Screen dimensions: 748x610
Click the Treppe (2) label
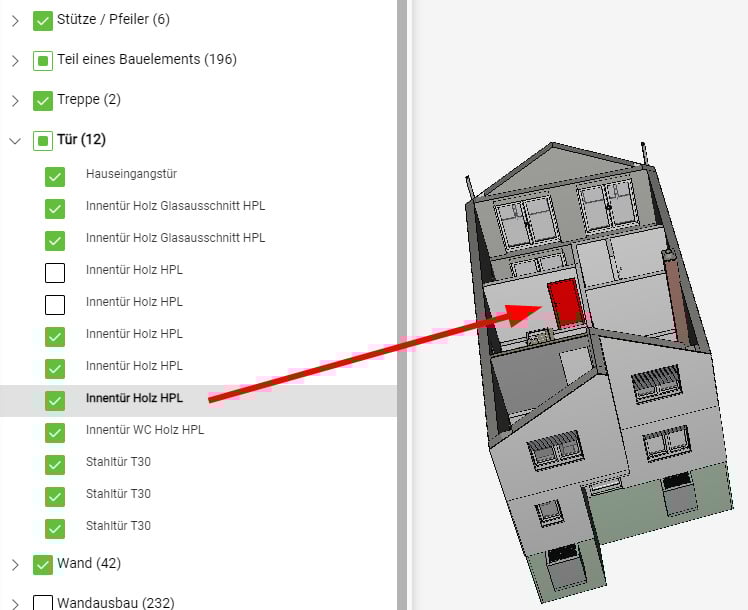pos(89,99)
